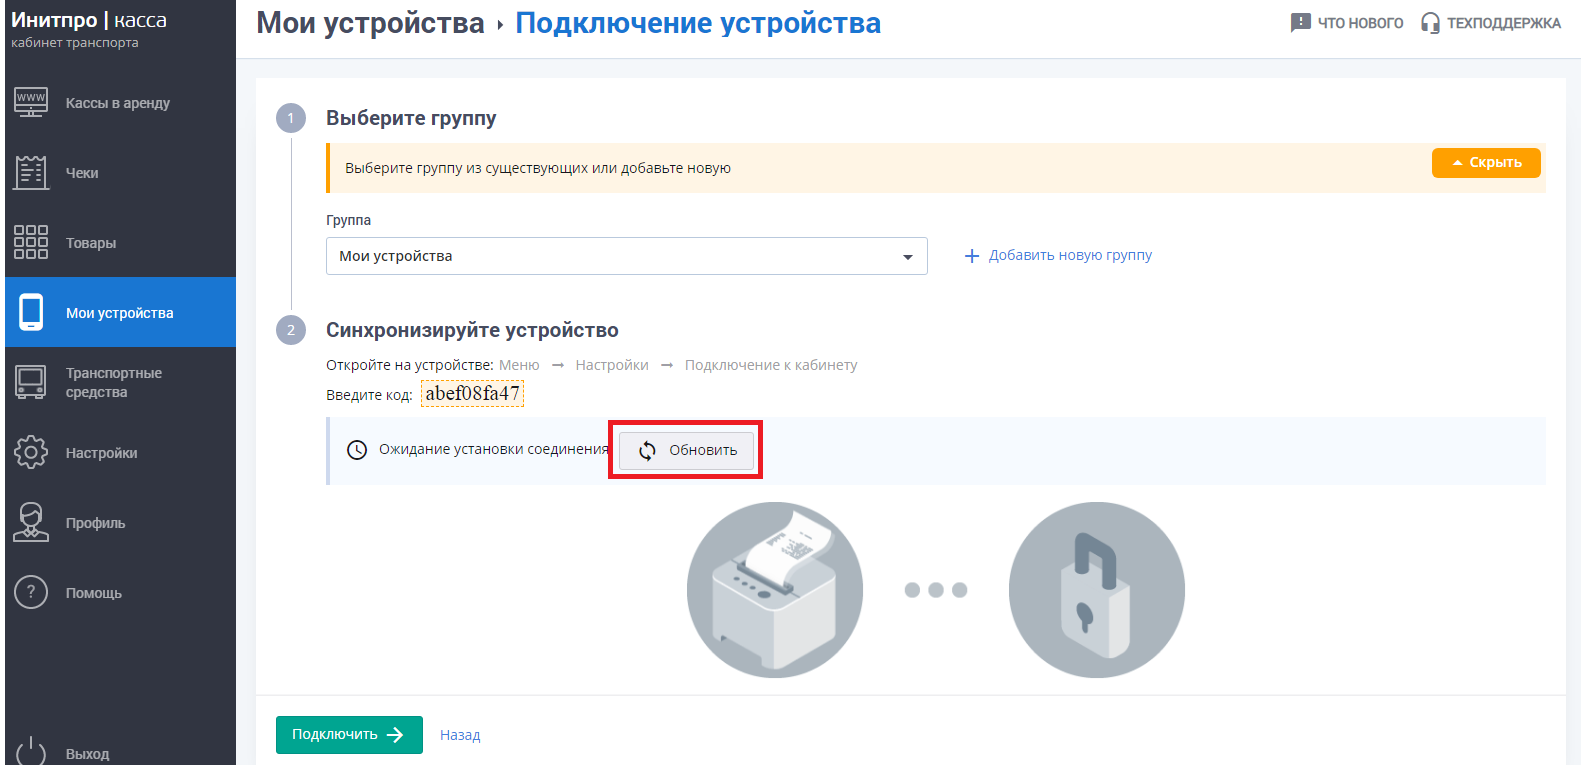The height and width of the screenshot is (765, 1581).
Task: Collapse the hint with Скрыть button
Action: click(x=1485, y=163)
